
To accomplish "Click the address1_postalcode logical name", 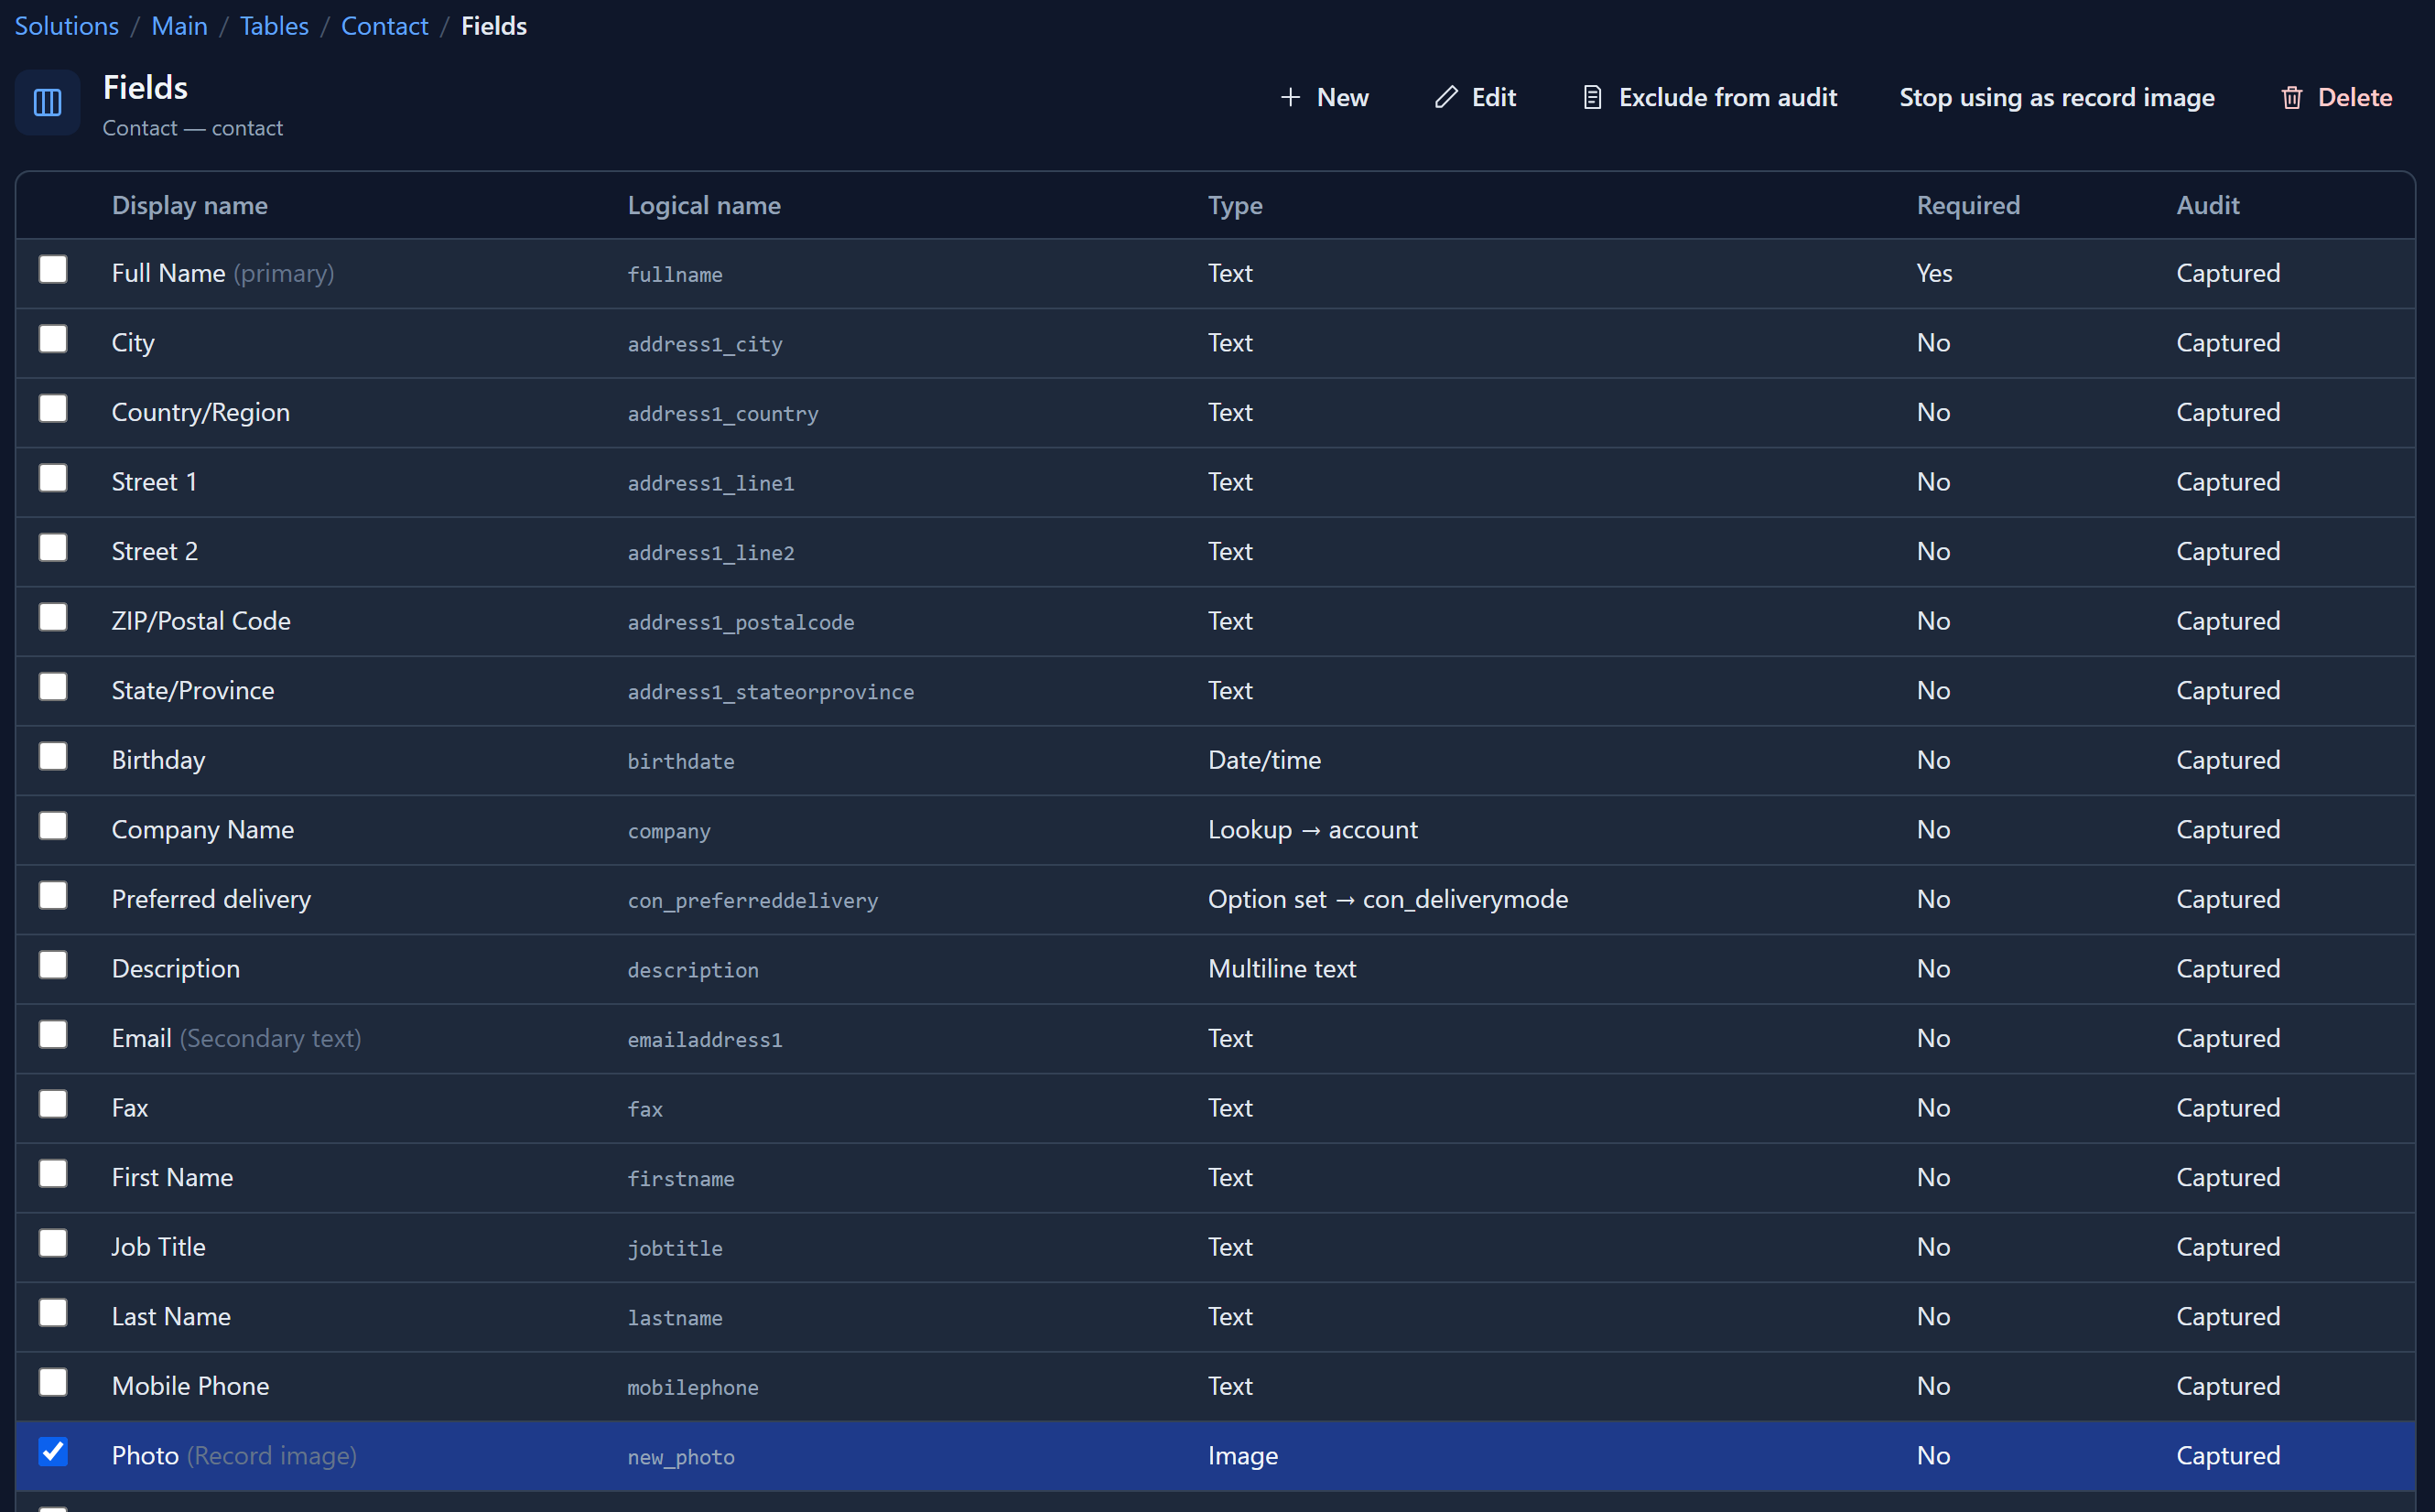I will tap(741, 622).
